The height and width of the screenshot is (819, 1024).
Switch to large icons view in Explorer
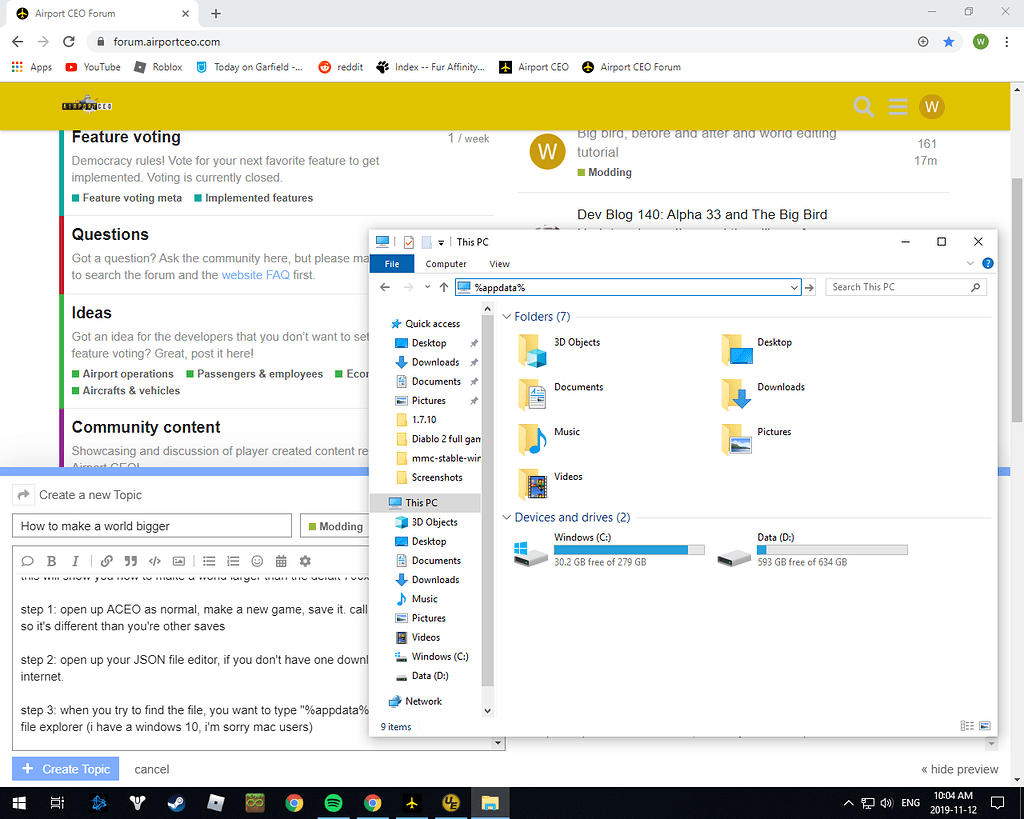[x=984, y=726]
